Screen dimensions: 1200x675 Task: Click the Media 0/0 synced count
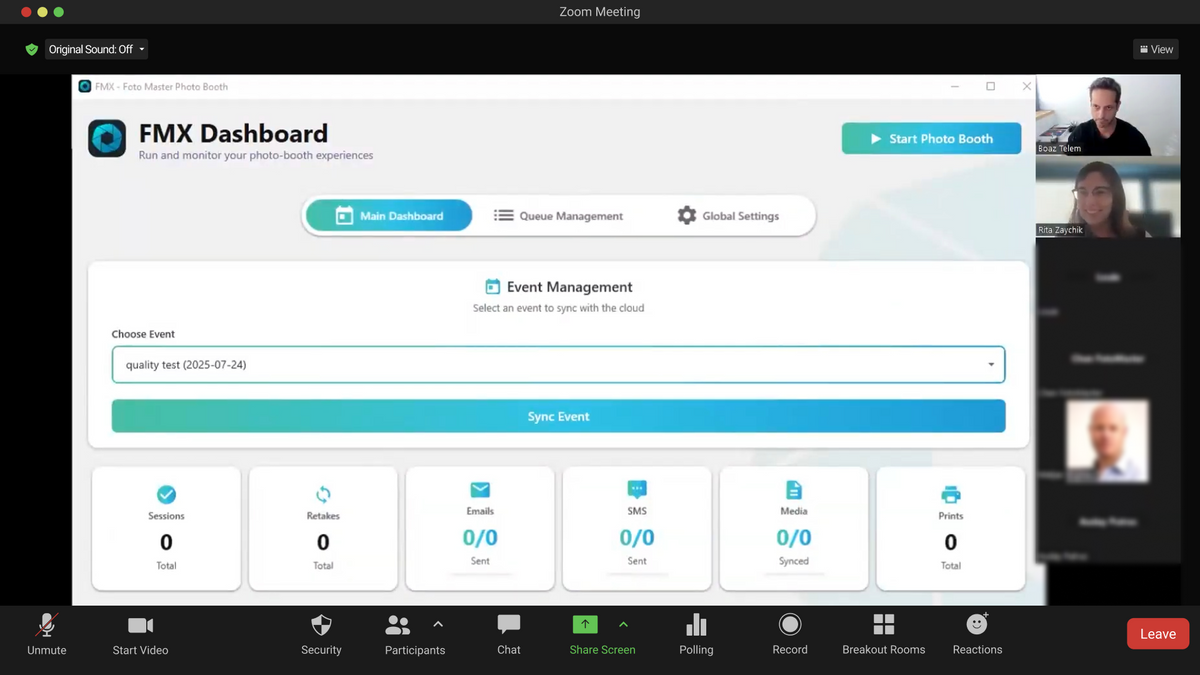[794, 538]
